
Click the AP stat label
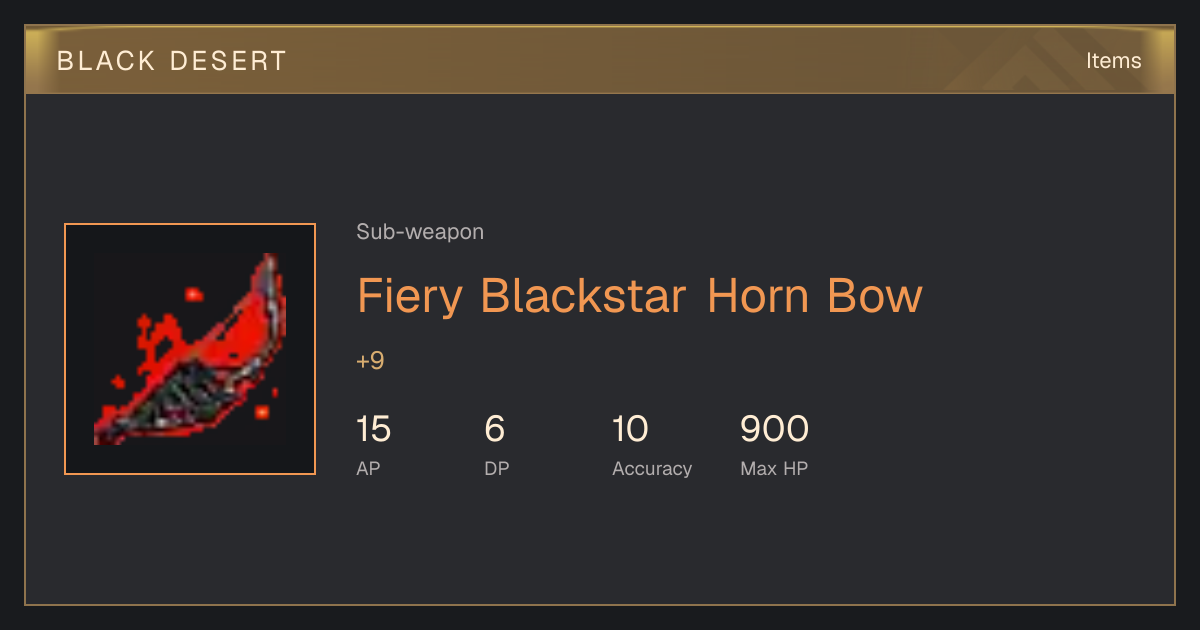pyautogui.click(x=368, y=468)
